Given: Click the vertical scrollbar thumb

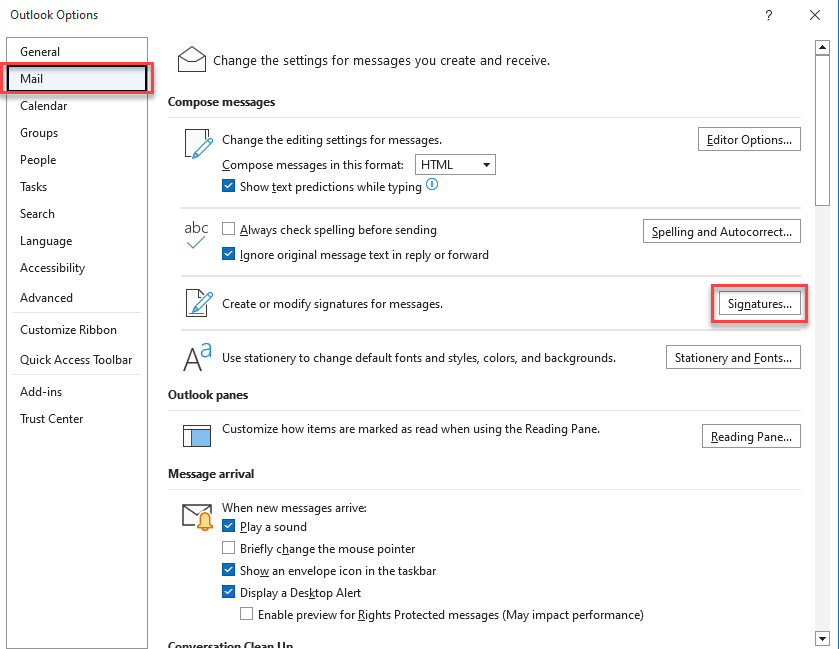Looking at the screenshot, I should (x=822, y=130).
